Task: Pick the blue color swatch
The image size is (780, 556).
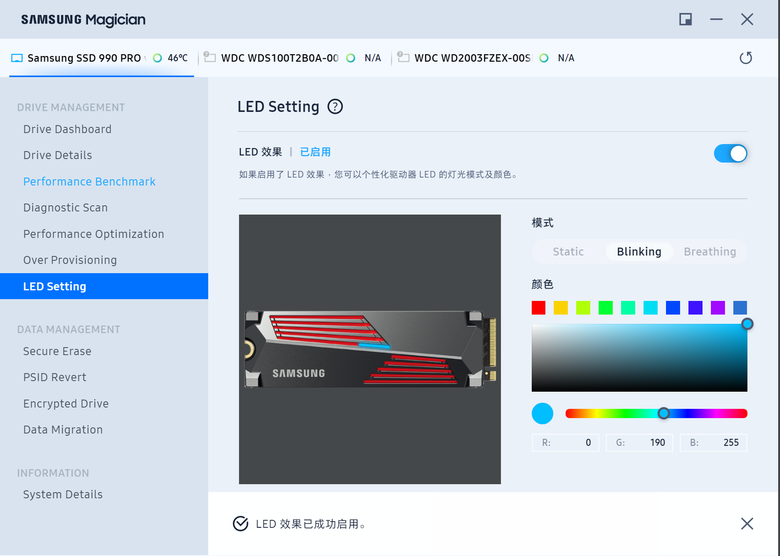Action: [x=673, y=307]
